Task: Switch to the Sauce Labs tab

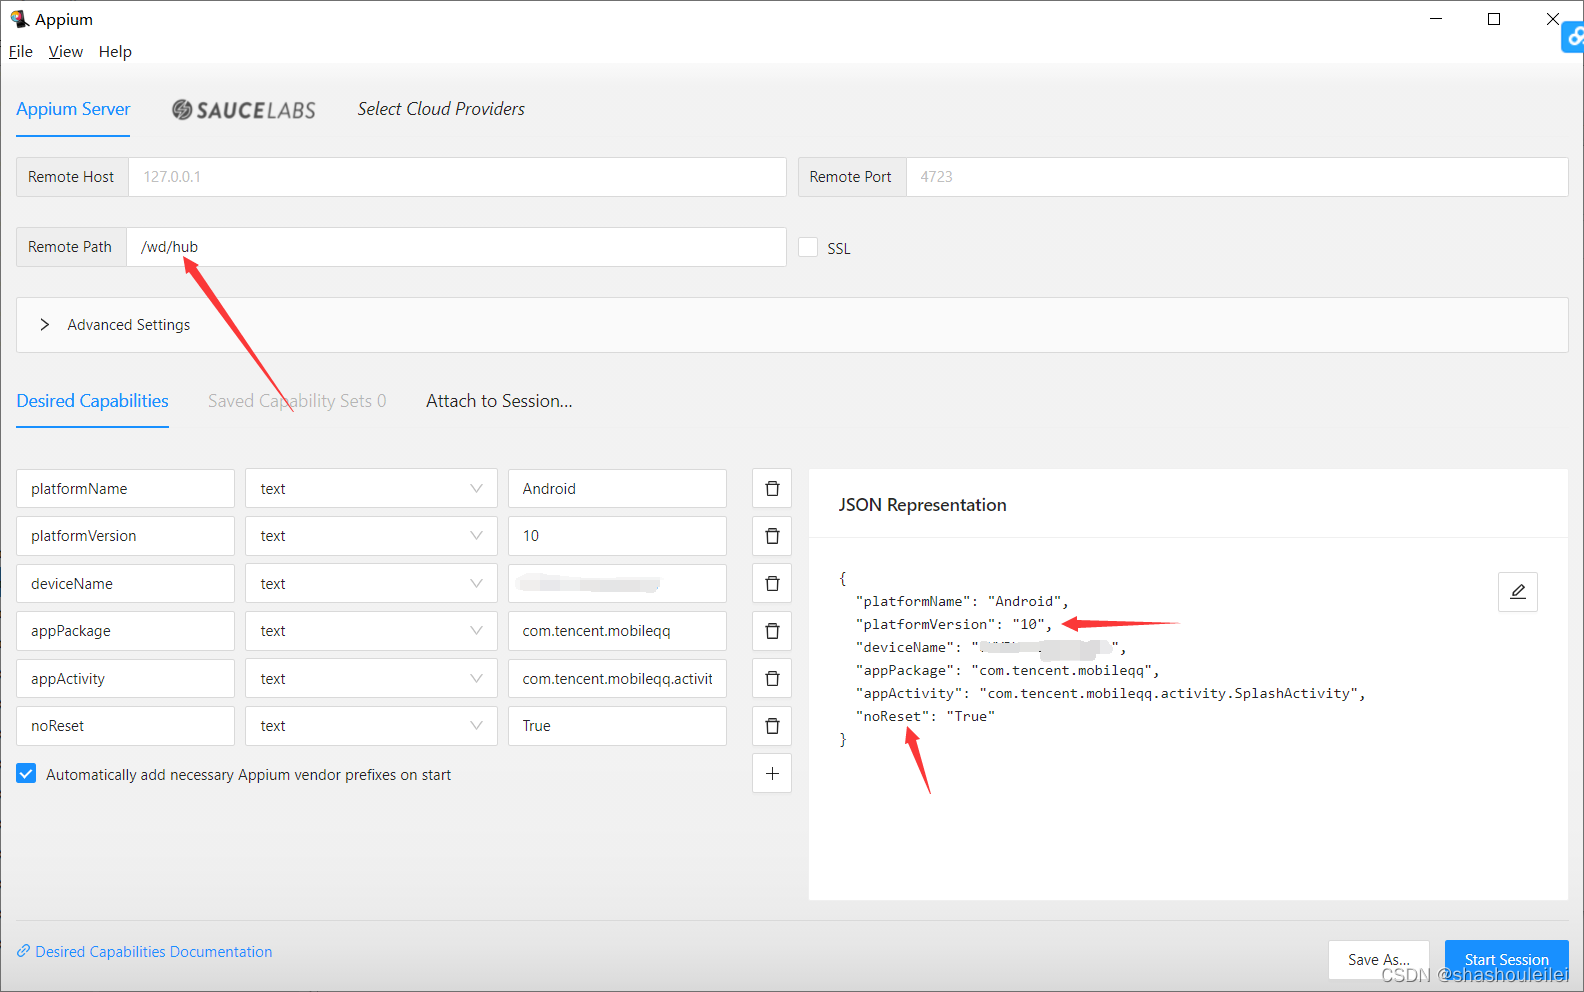Action: pyautogui.click(x=244, y=110)
